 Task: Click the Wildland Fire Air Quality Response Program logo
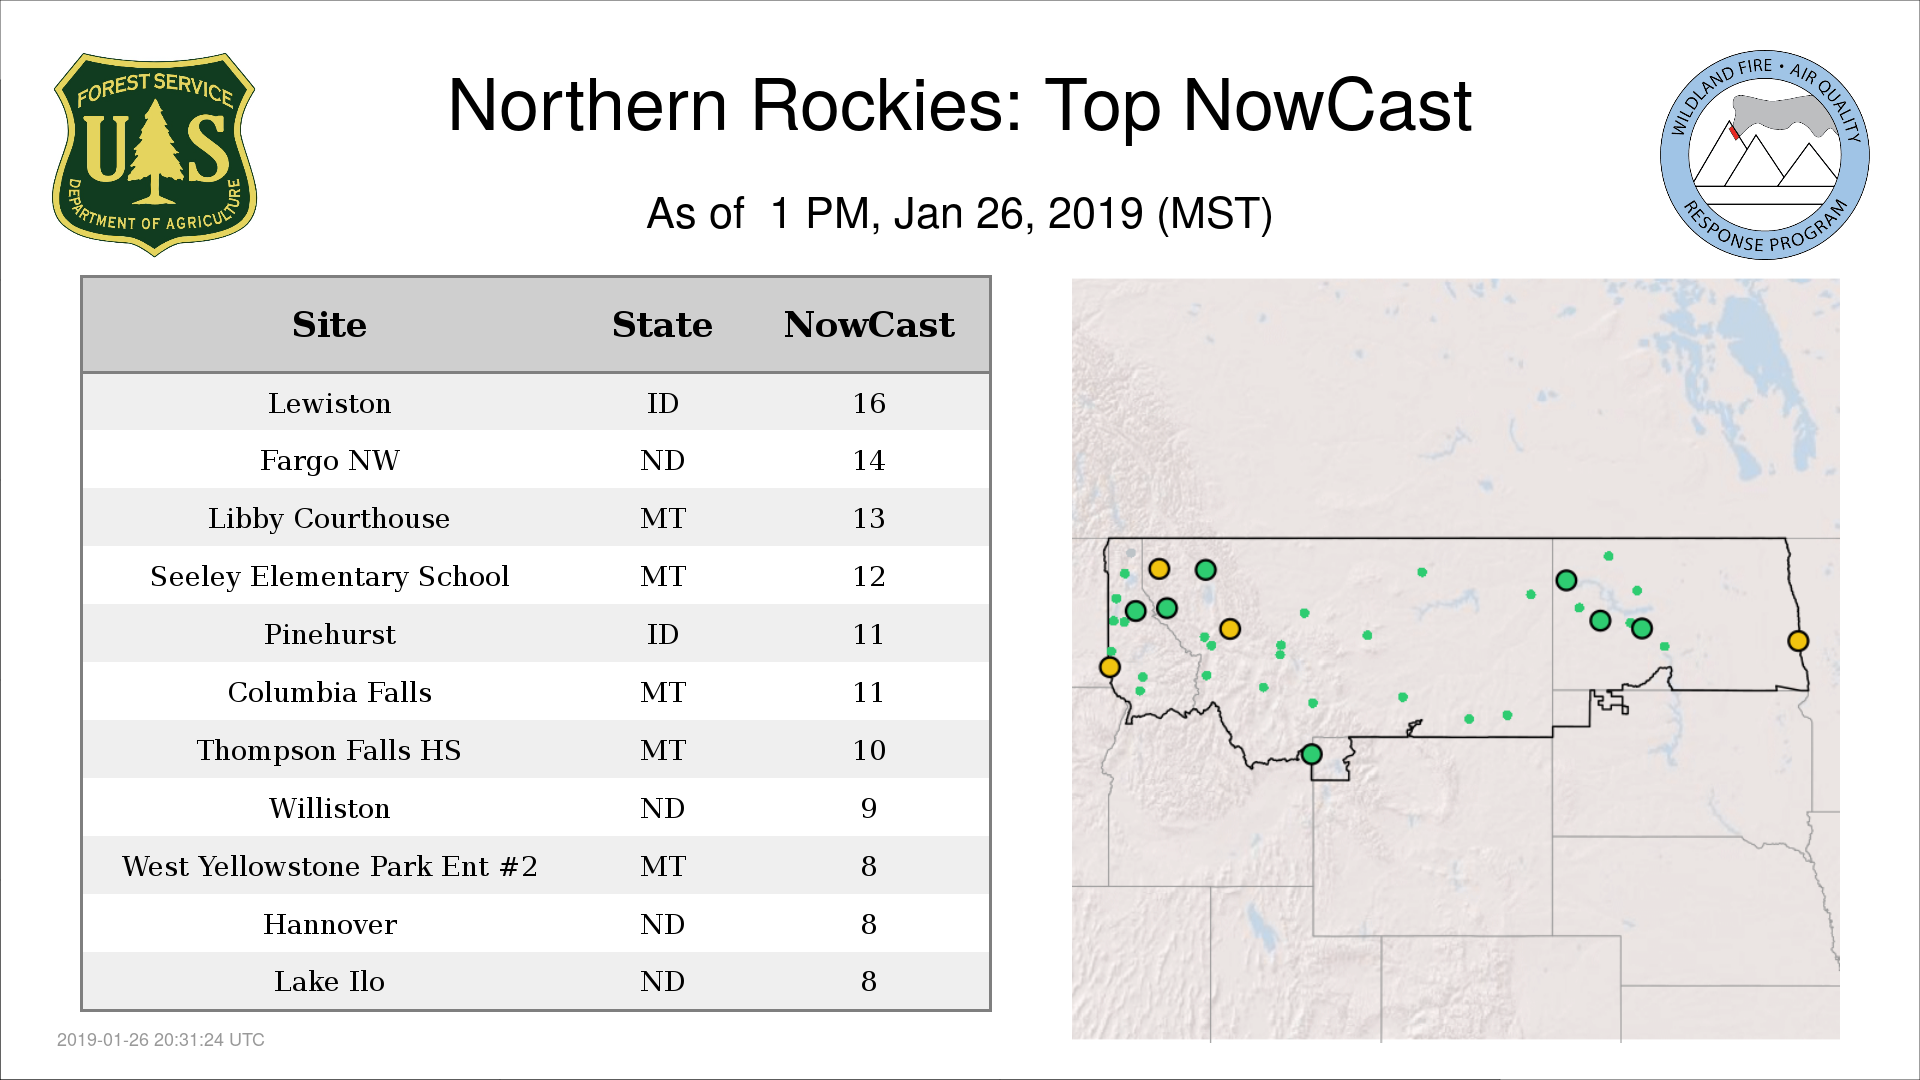click(1764, 155)
